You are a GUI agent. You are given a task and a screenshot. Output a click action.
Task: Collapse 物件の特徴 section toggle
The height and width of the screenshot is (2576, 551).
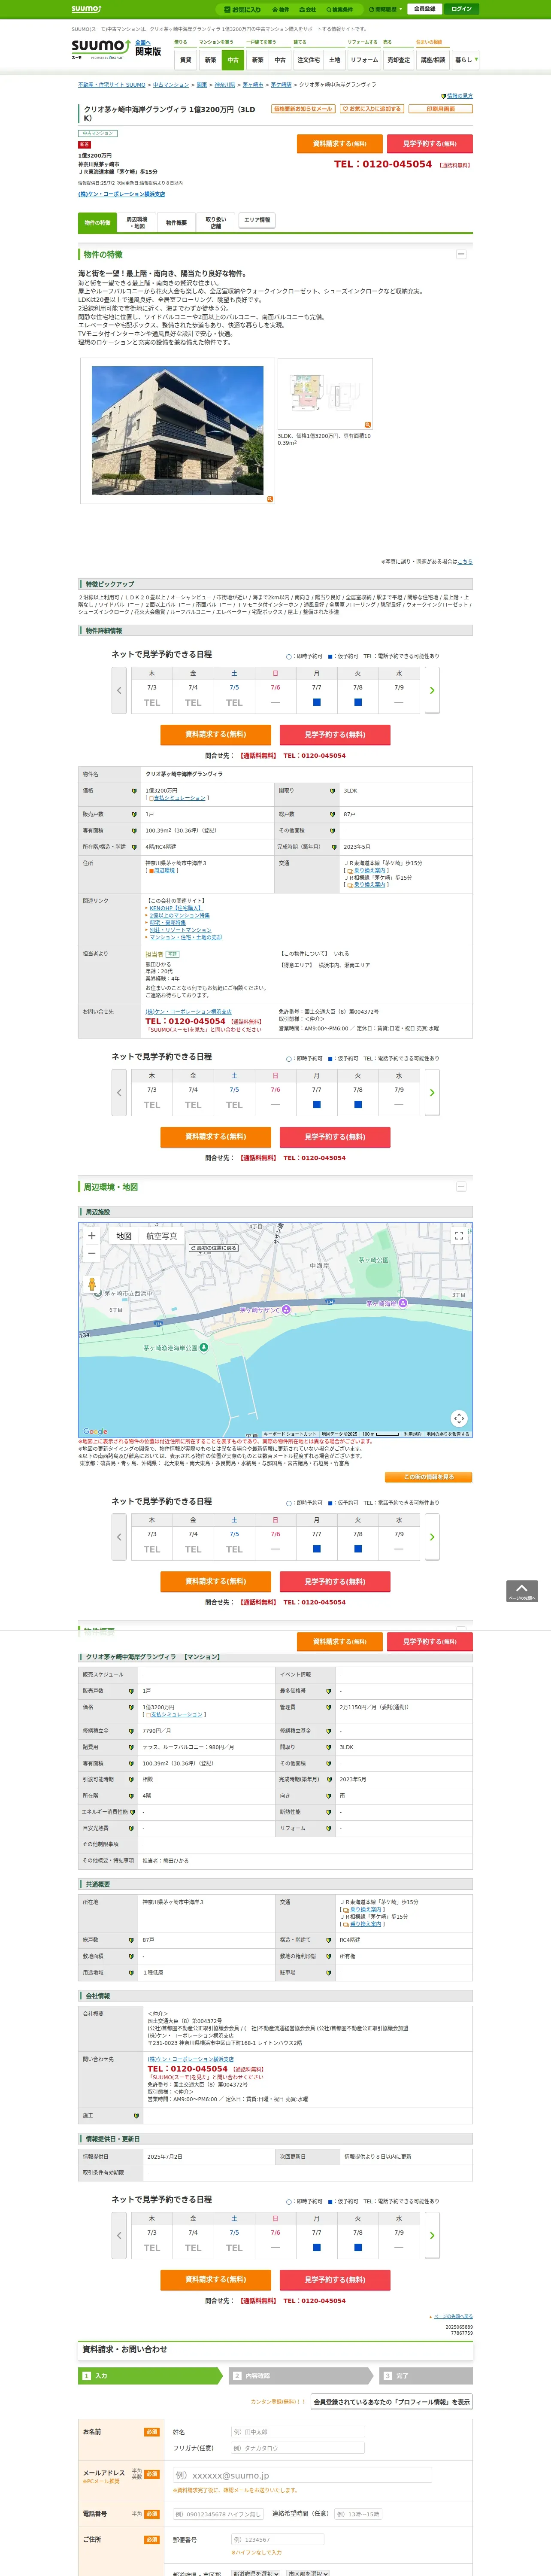[x=461, y=254]
